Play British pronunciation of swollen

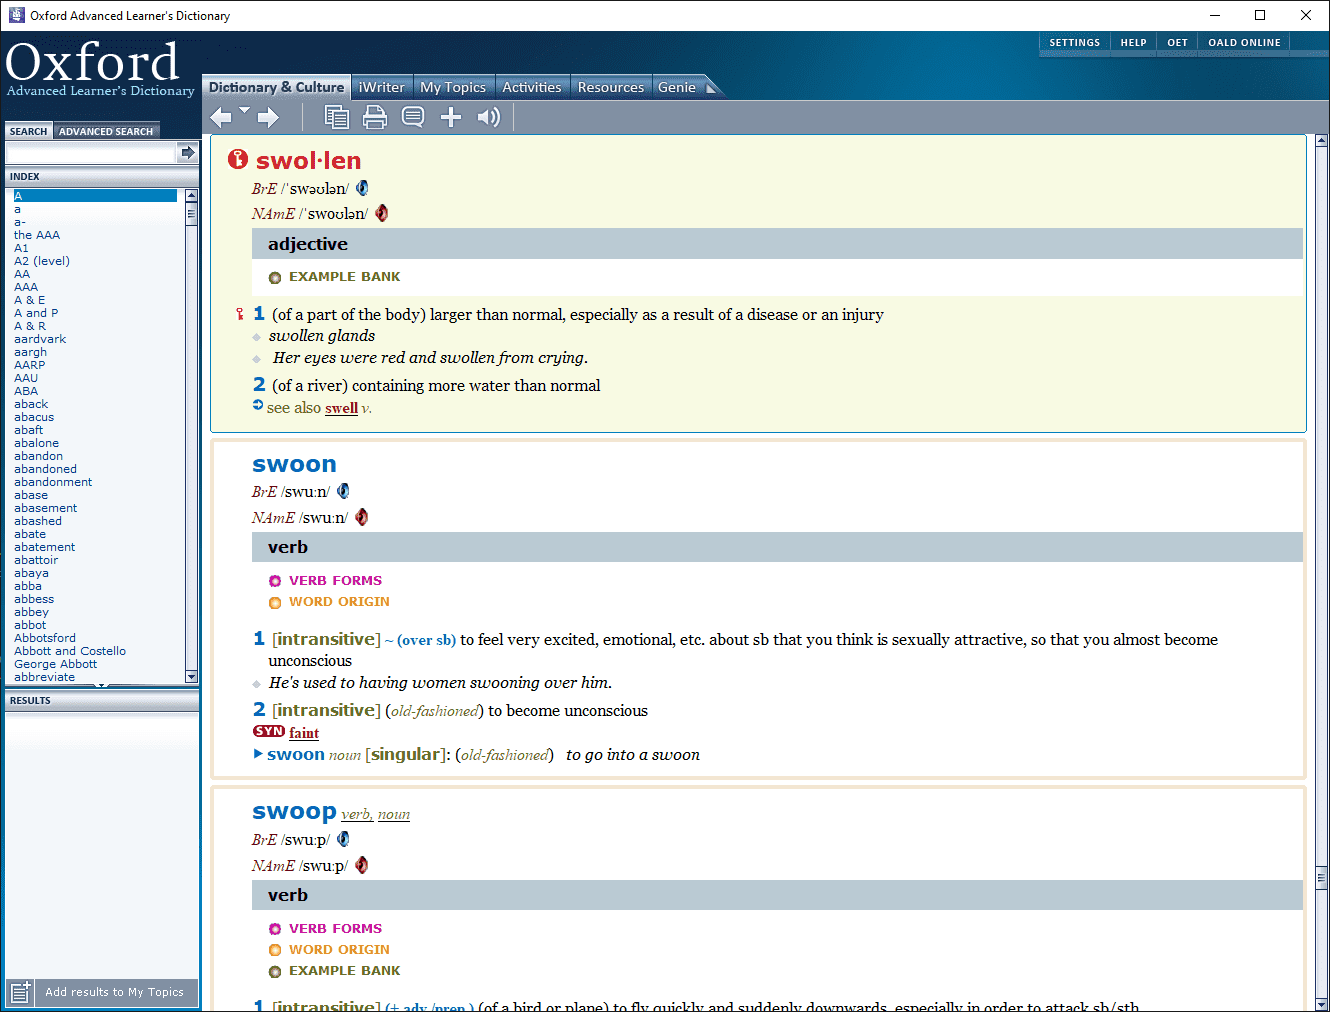(362, 188)
